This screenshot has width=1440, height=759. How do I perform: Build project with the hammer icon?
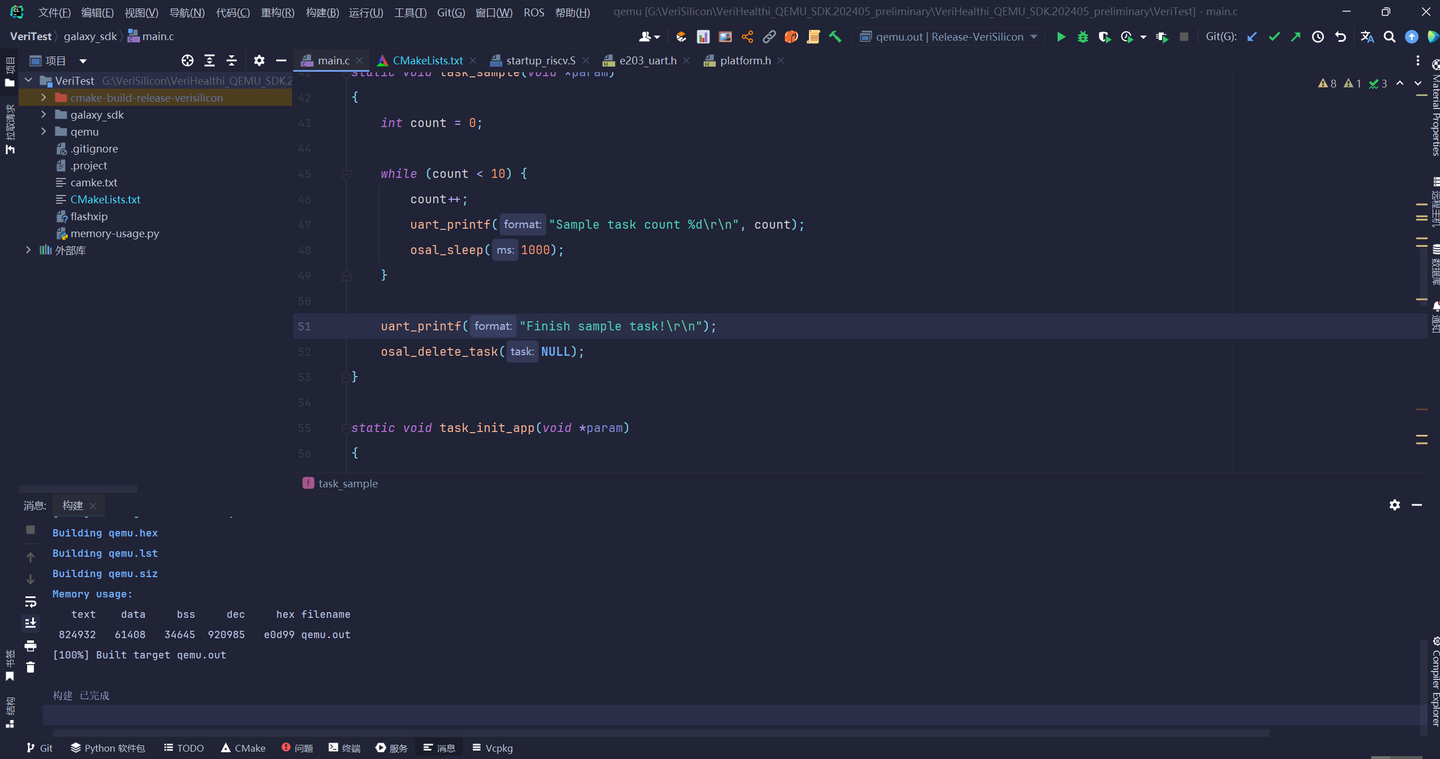(x=835, y=37)
